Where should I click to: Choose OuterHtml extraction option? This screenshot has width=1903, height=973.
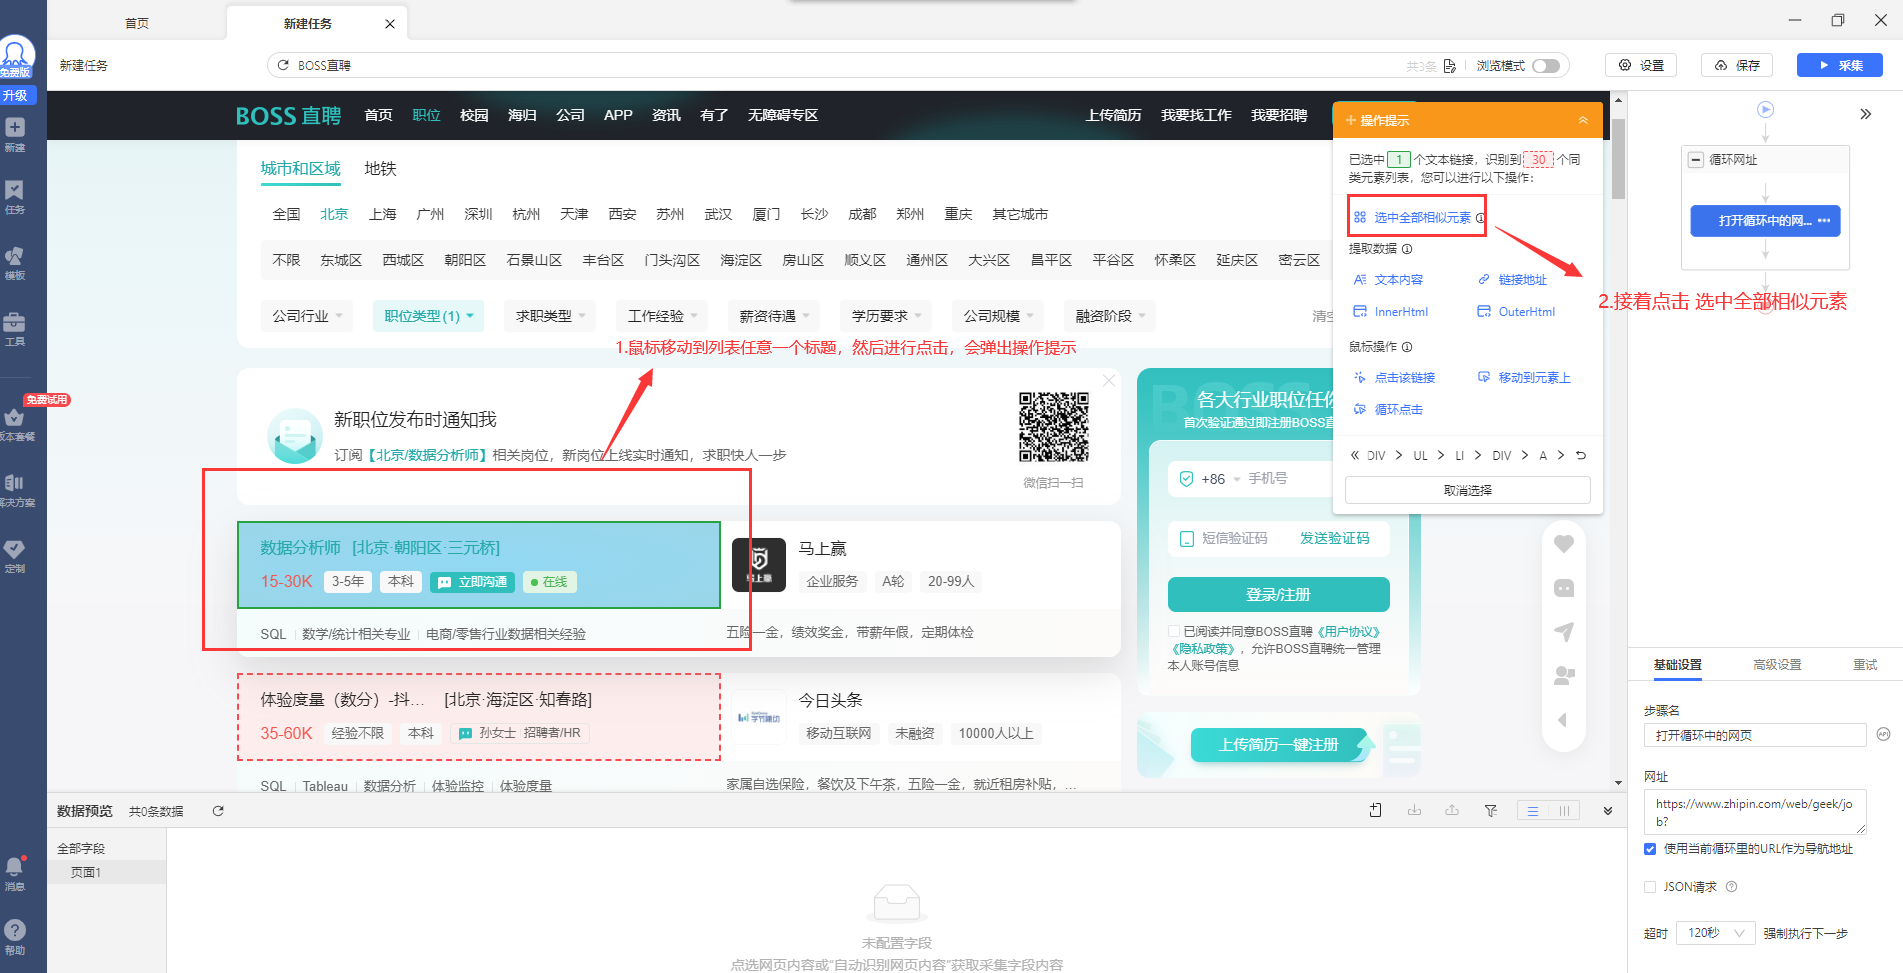[1516, 312]
